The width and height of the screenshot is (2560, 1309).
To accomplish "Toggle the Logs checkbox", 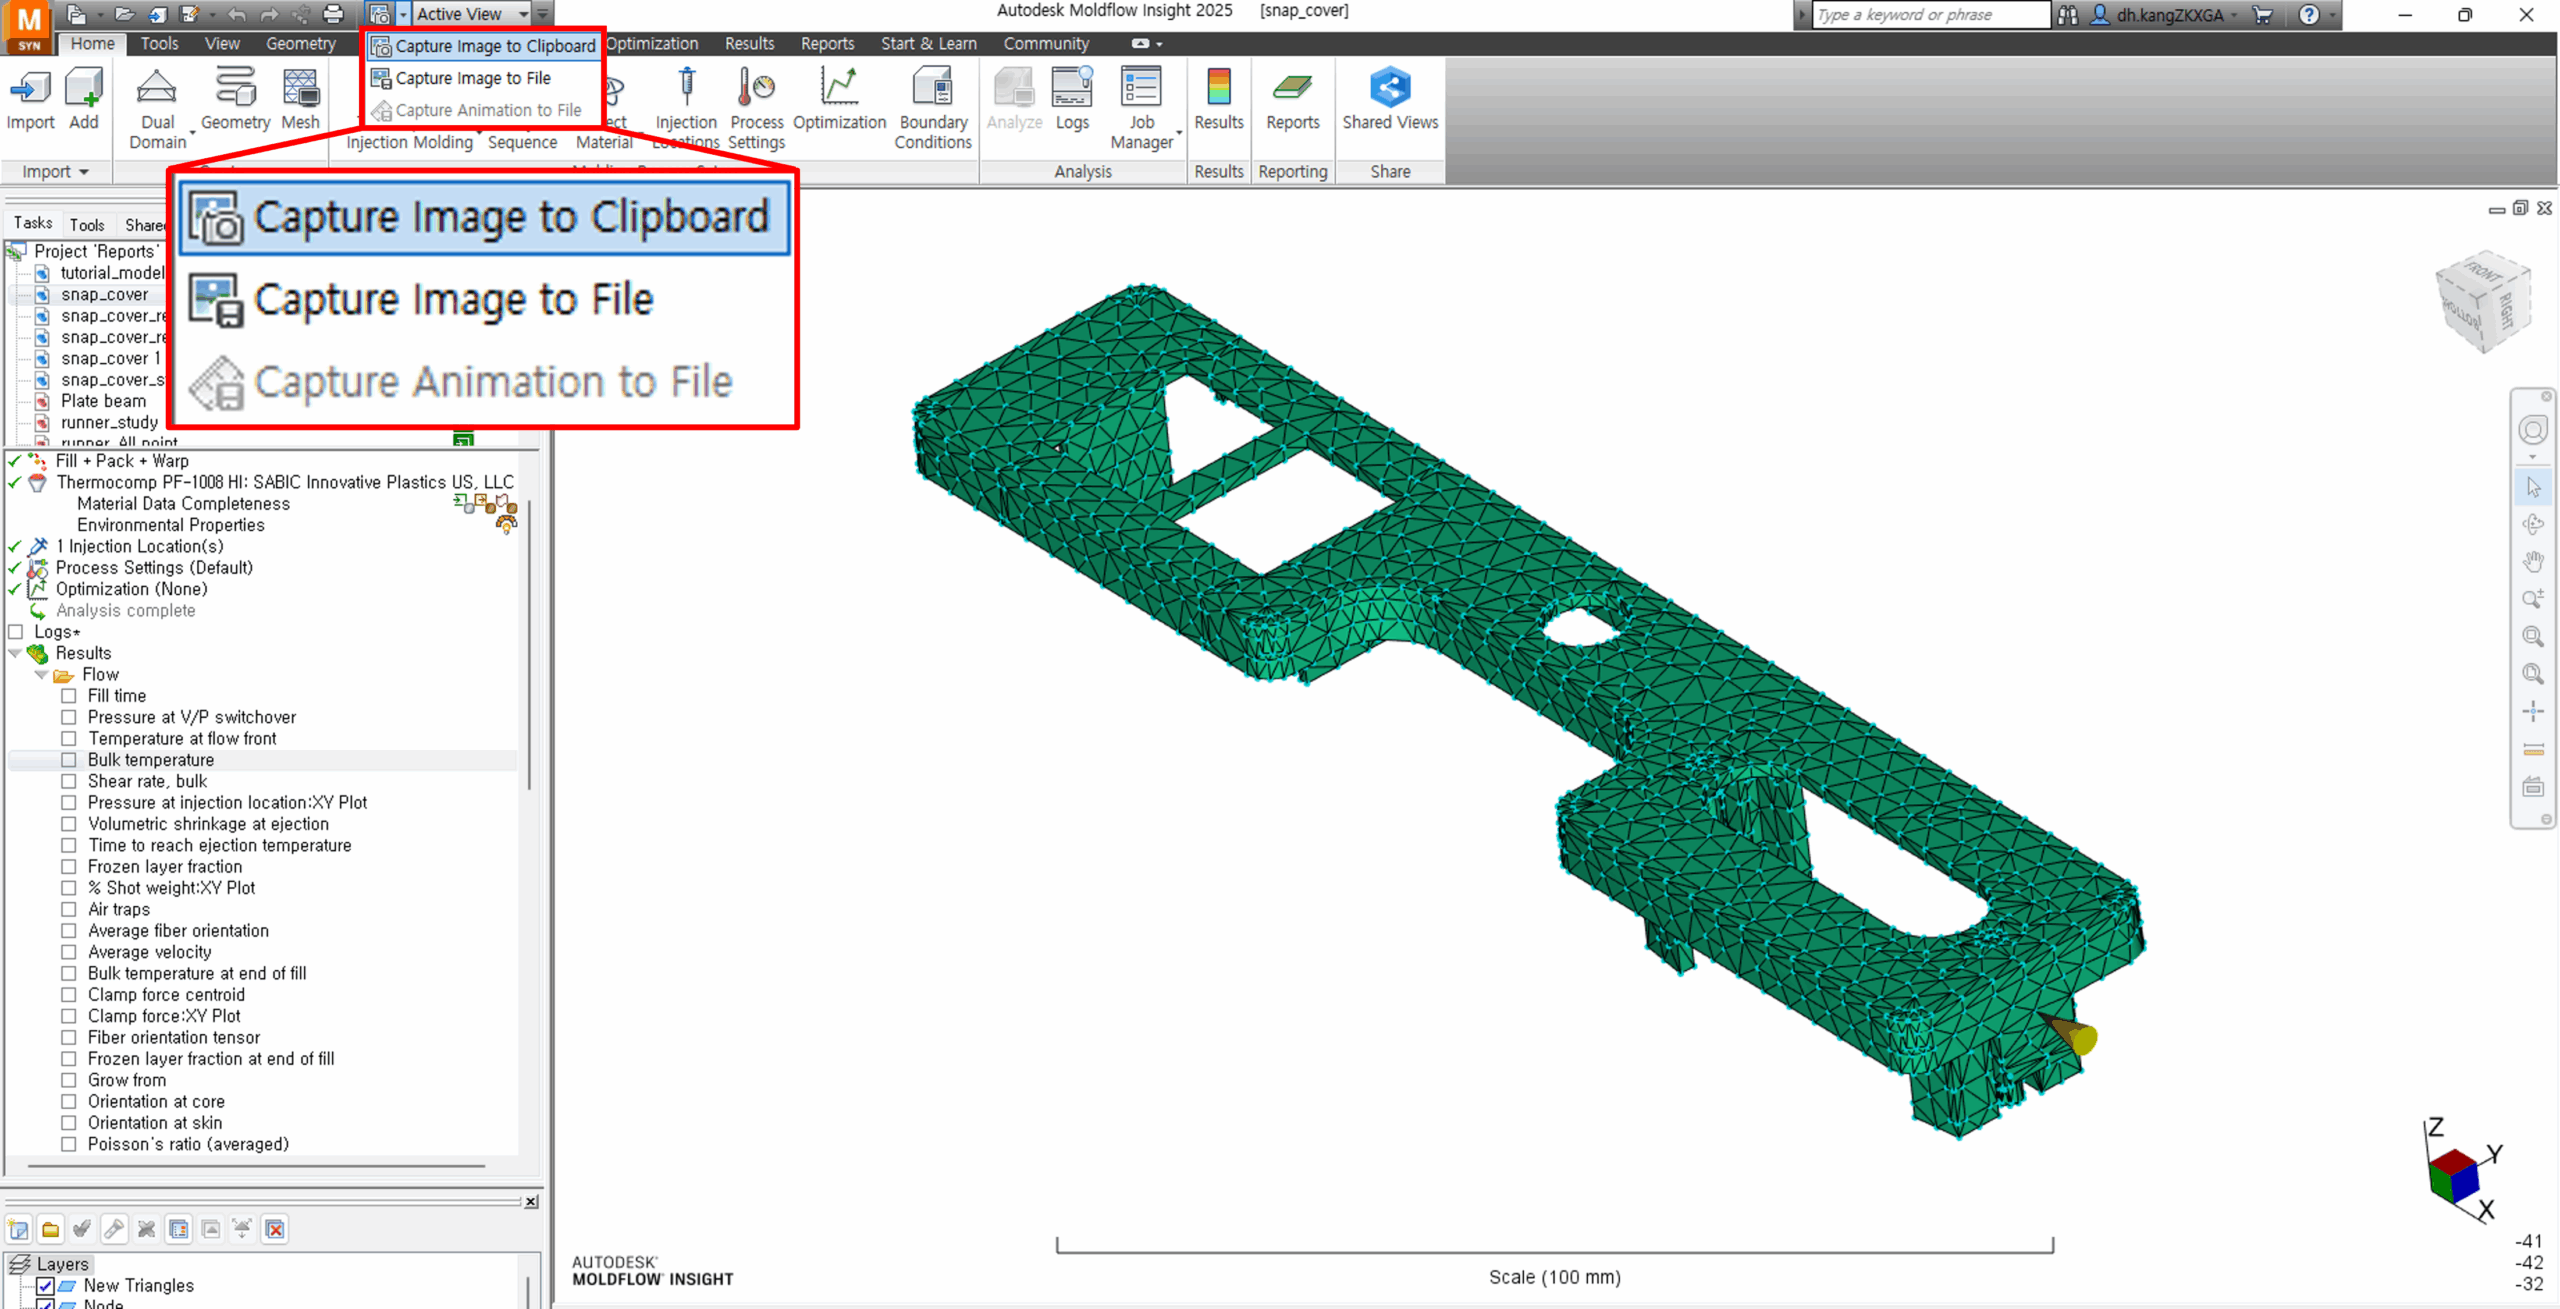I will pyautogui.click(x=16, y=632).
